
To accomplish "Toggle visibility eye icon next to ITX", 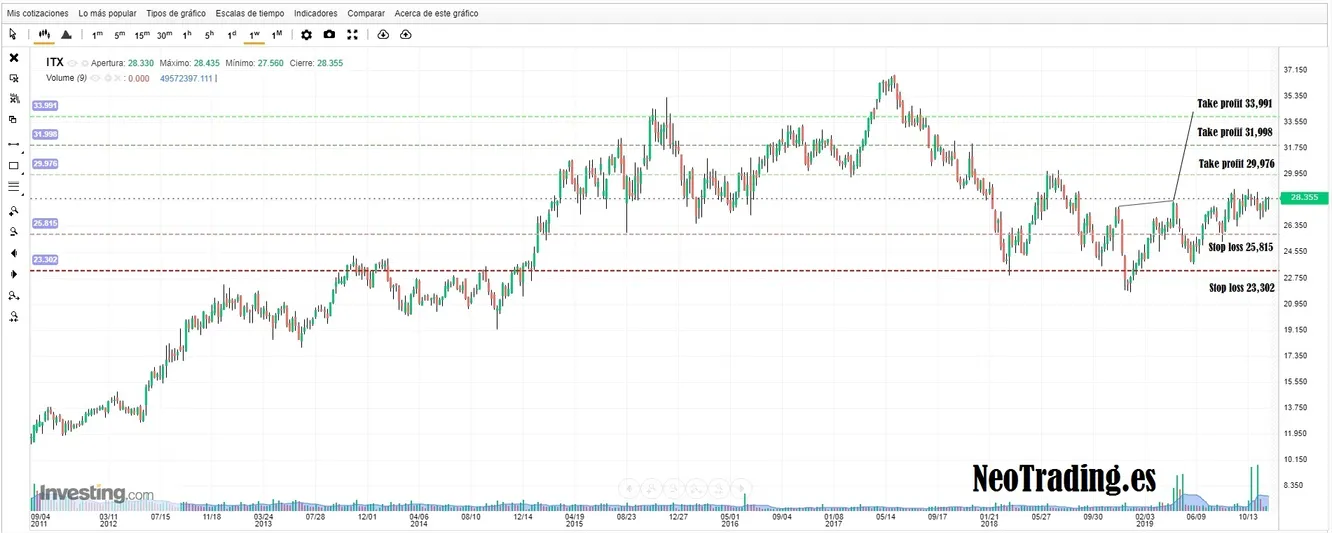I will (x=73, y=62).
